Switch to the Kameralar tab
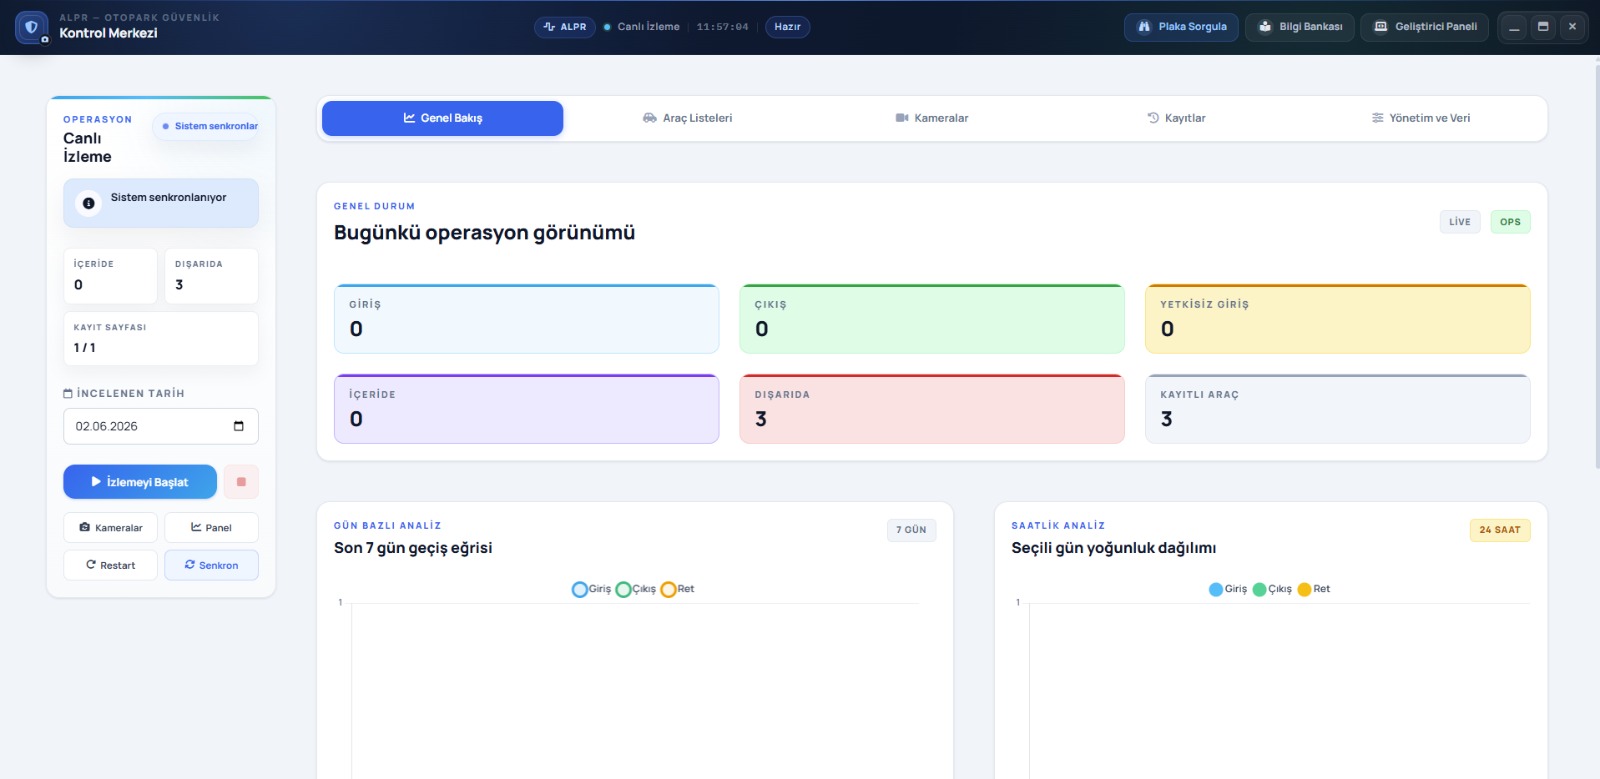The image size is (1600, 779). [932, 118]
